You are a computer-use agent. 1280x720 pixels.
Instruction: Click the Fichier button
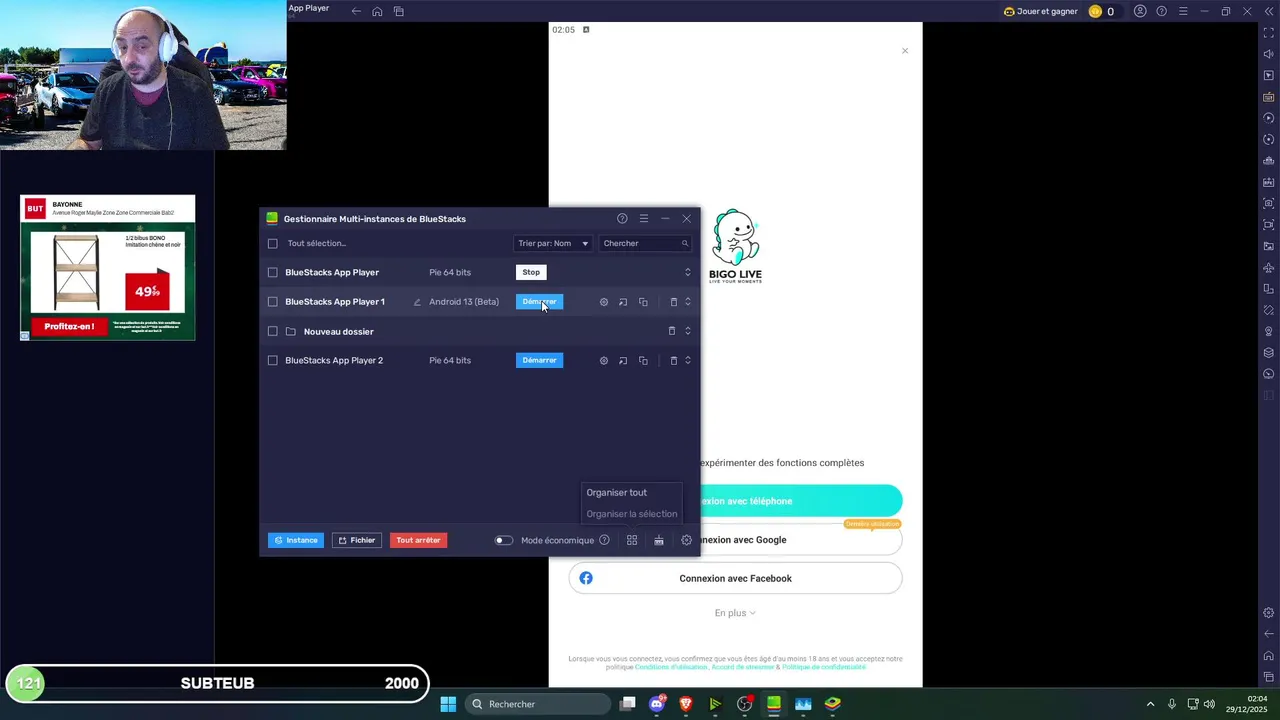point(357,540)
